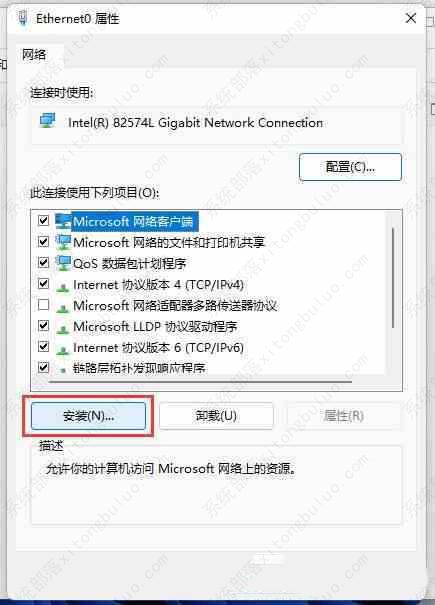
Task: Click the Microsoft 网络客户端 item icon
Action: pos(63,221)
